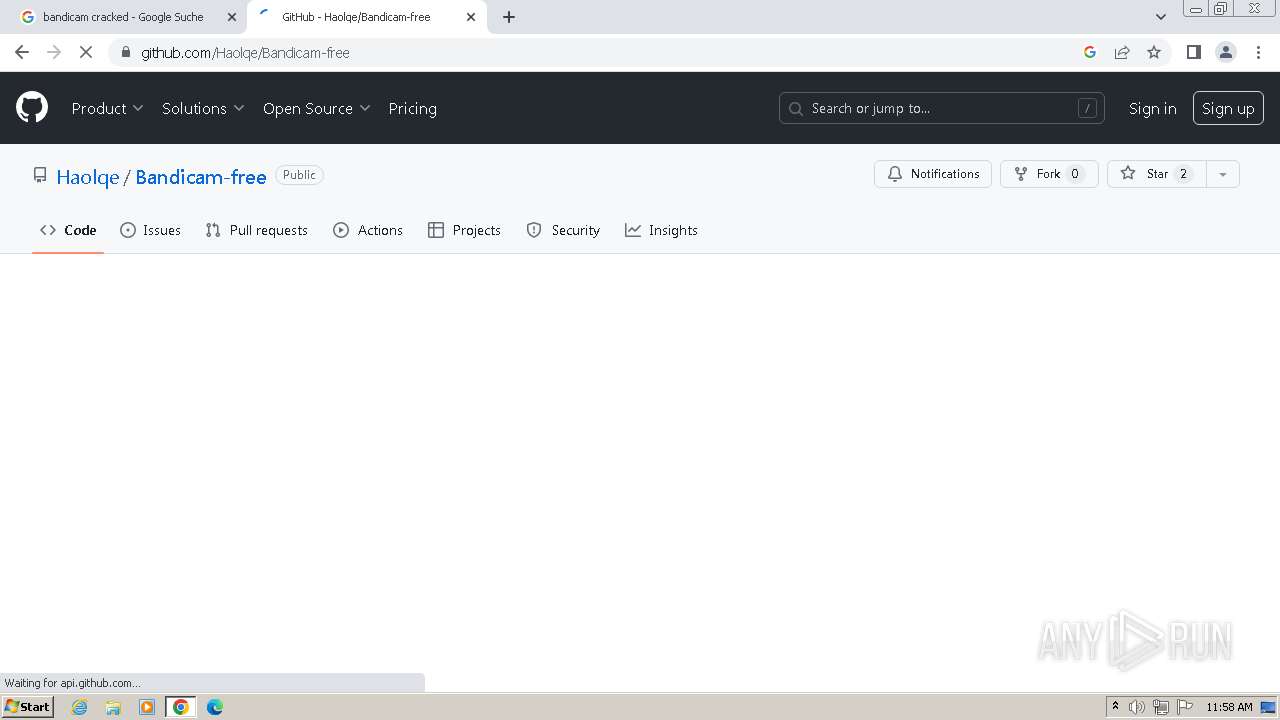The width and height of the screenshot is (1280, 720).
Task: Open the Chrome profile avatar
Action: pos(1226,52)
